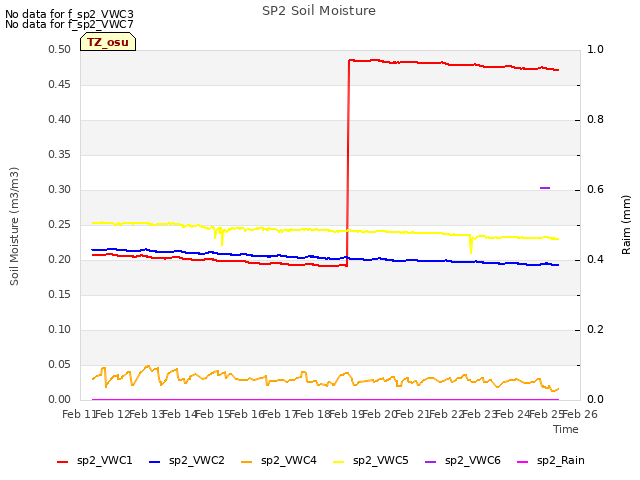Click the sp2_VWC4 legend entry

(279, 461)
